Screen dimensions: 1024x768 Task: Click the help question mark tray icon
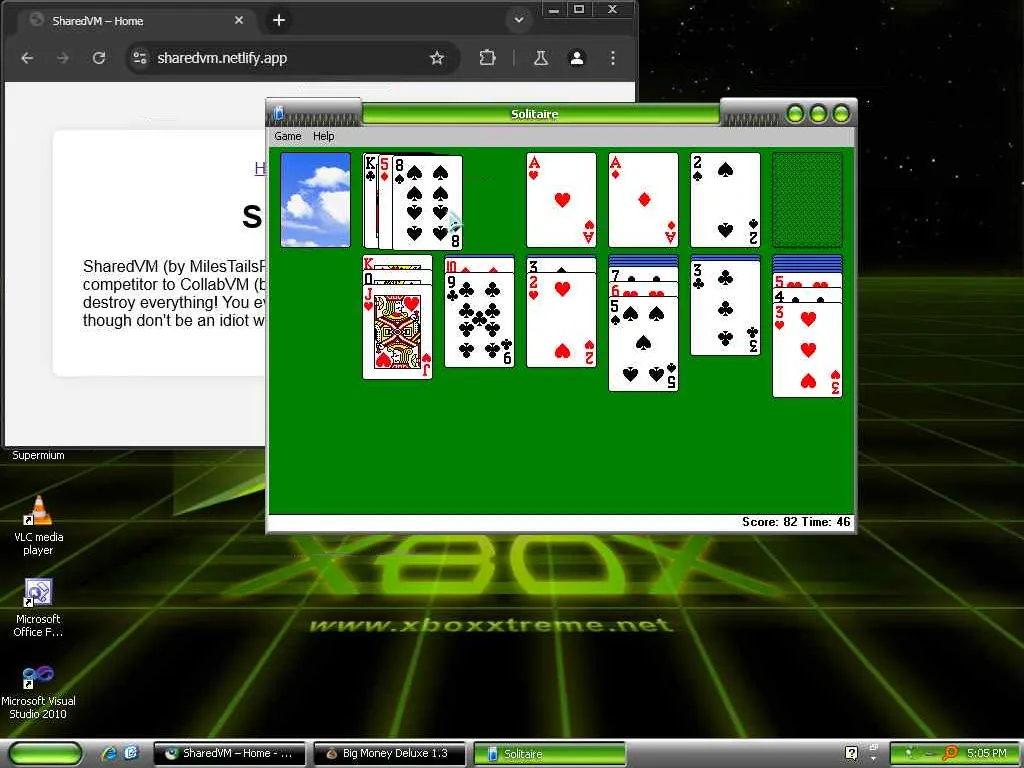pos(850,753)
